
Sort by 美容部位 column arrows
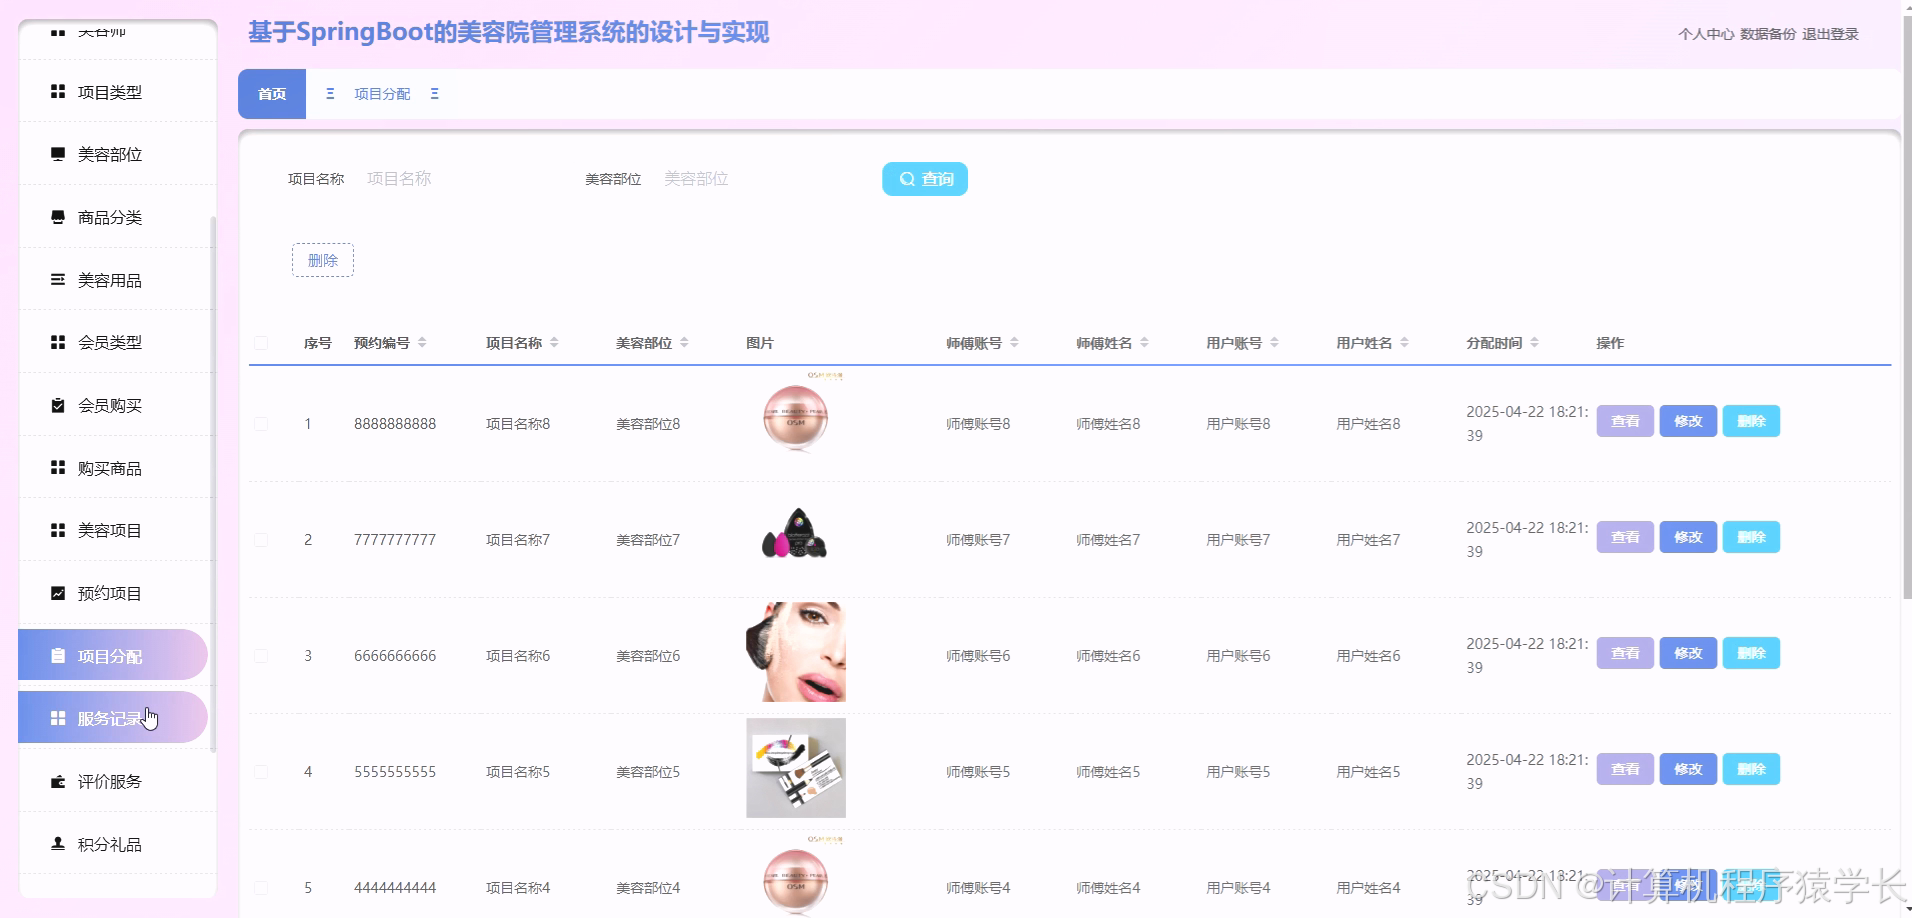(684, 343)
